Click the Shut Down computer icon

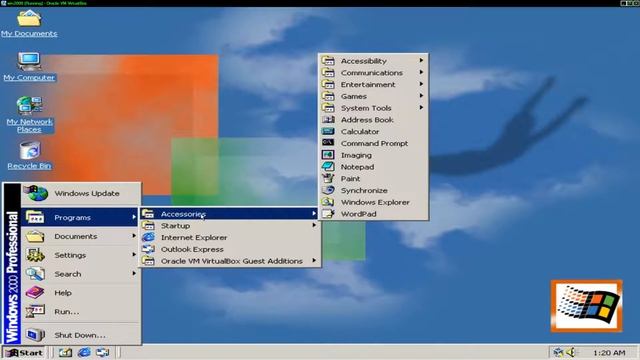[35, 335]
